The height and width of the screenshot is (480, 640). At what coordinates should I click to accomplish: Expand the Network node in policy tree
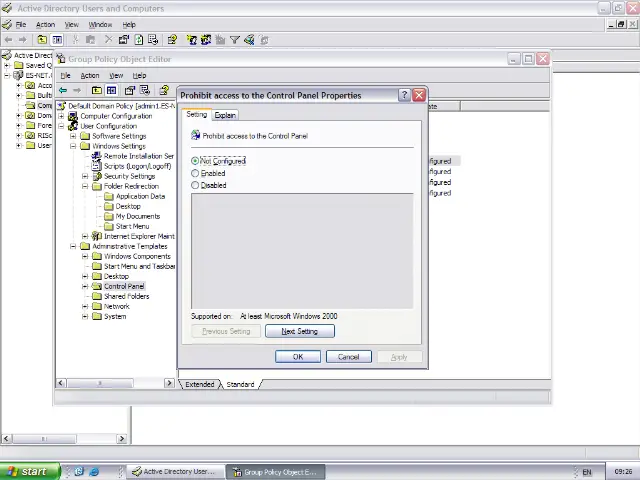(x=85, y=306)
